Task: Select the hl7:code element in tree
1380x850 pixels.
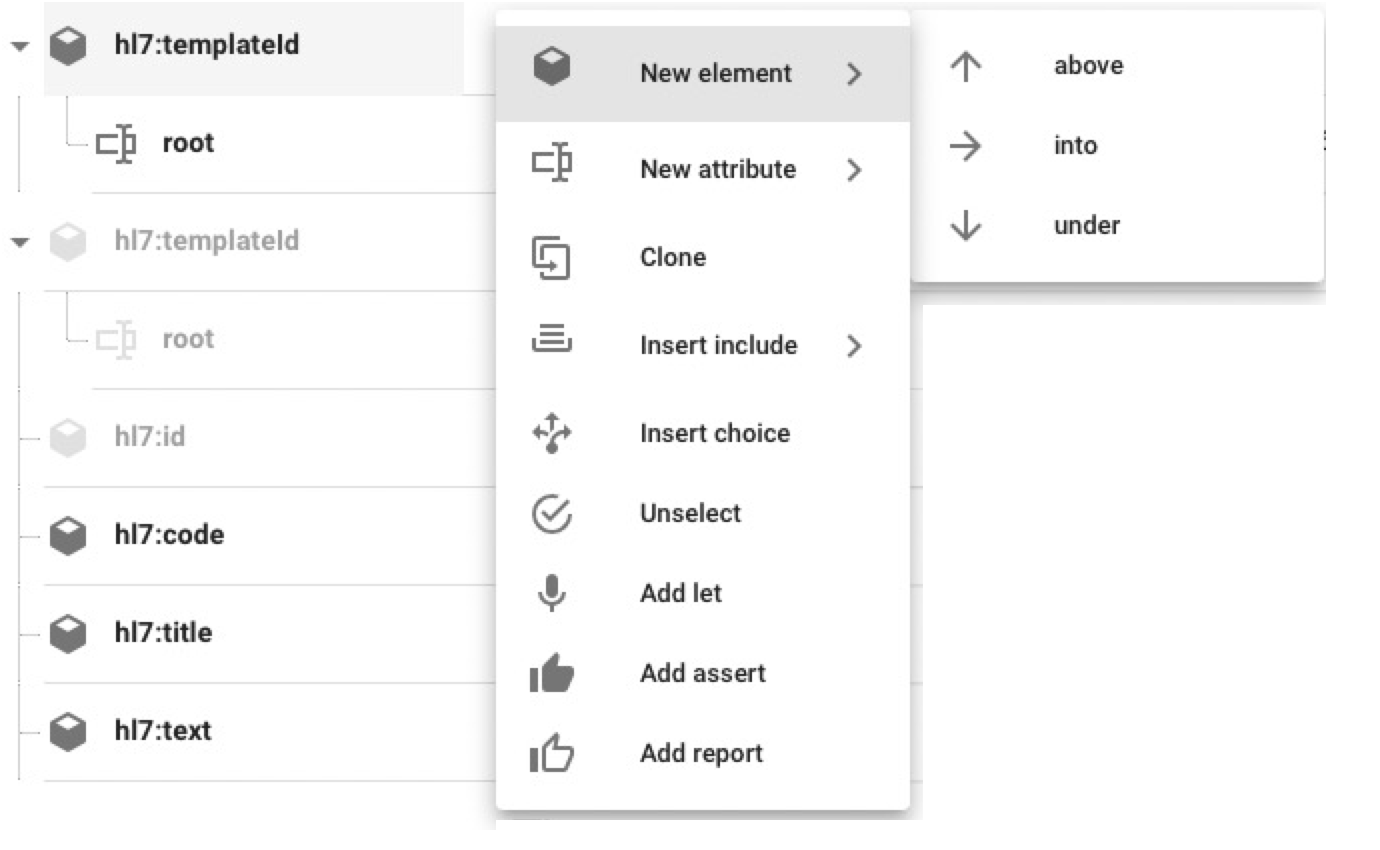Action: pos(169,535)
